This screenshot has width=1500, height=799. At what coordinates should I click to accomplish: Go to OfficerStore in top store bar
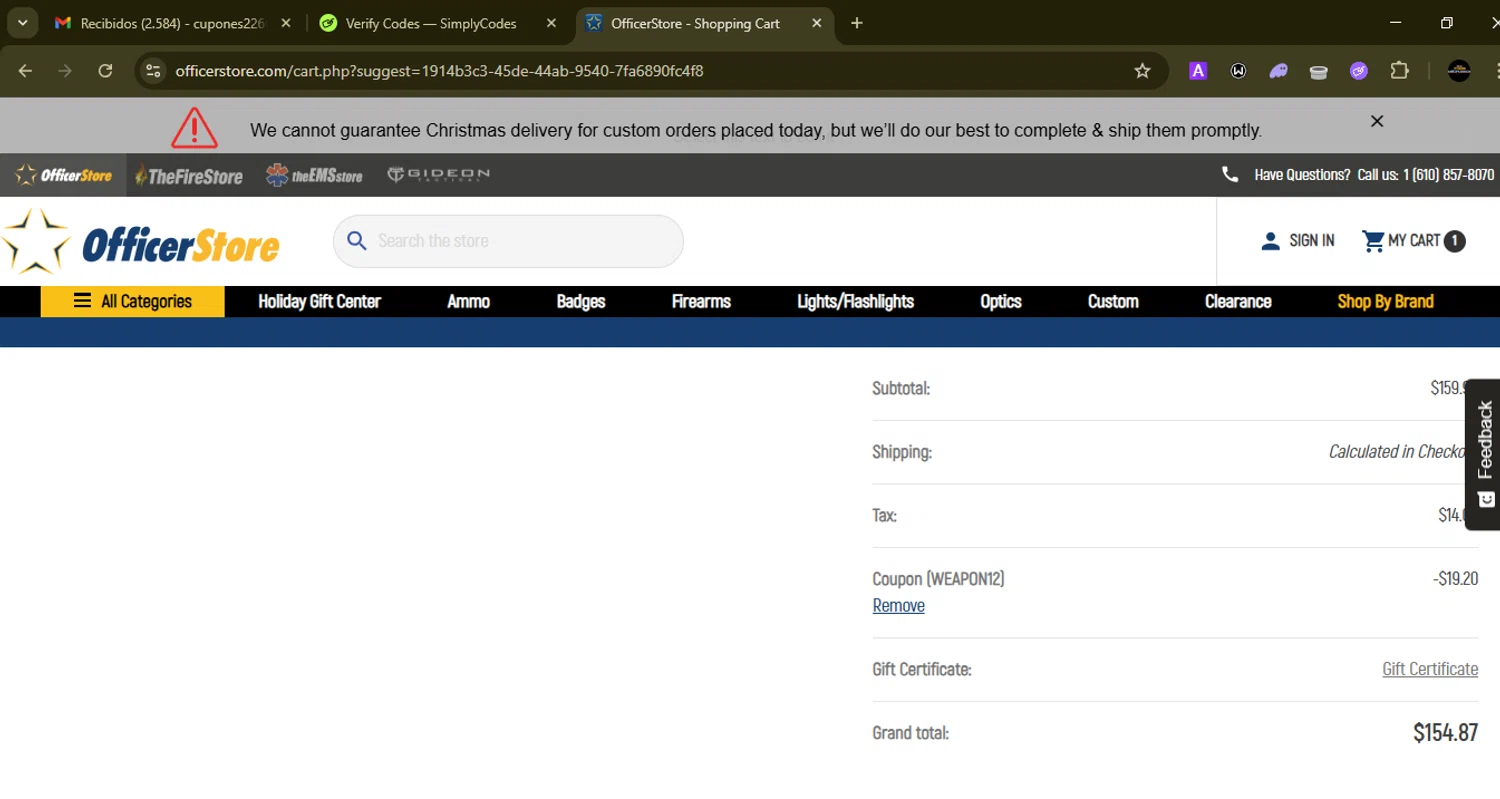click(64, 175)
